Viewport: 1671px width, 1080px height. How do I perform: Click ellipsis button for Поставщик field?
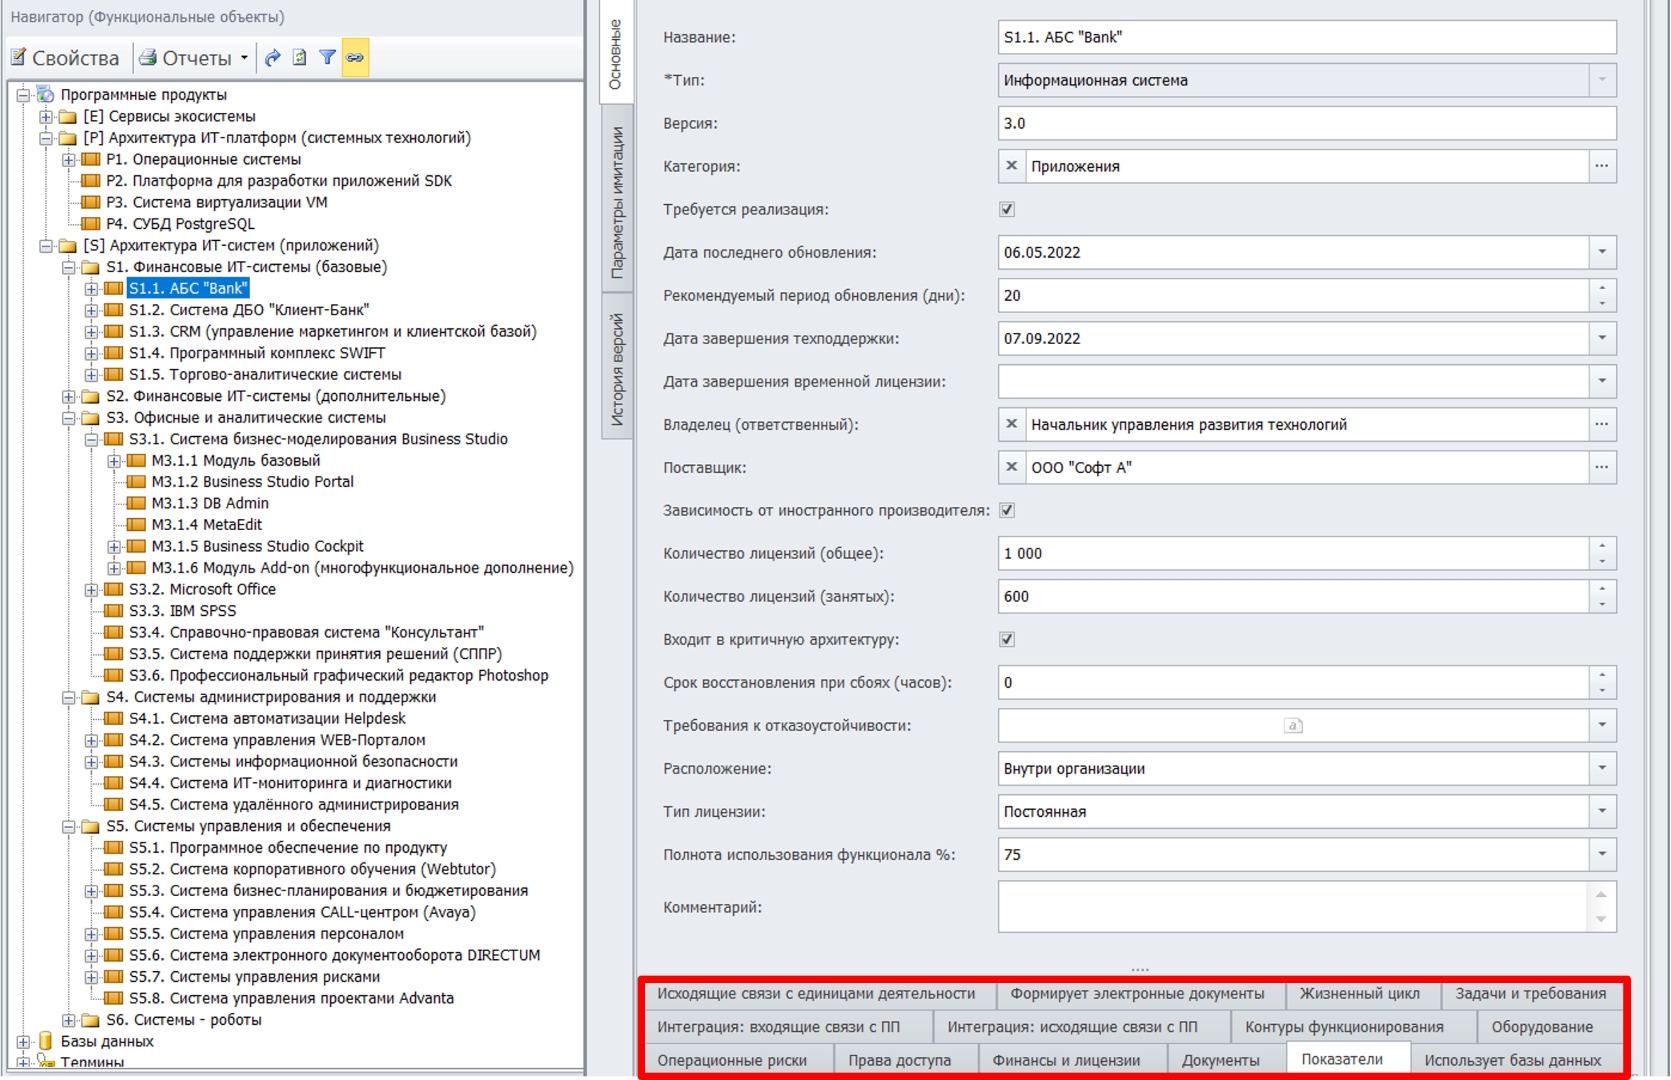1602,467
